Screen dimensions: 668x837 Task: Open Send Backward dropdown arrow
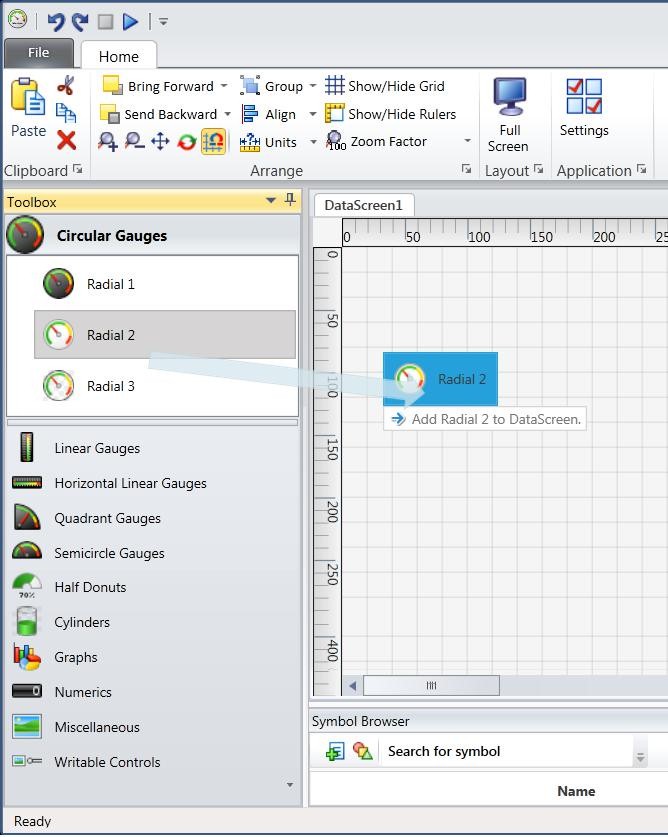click(227, 114)
